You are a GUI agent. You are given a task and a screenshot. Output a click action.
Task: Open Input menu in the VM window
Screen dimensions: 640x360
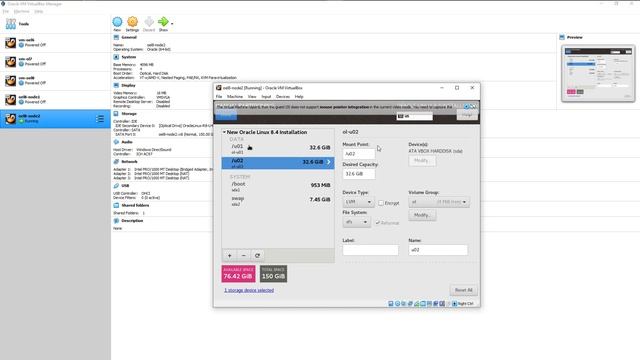click(266, 97)
